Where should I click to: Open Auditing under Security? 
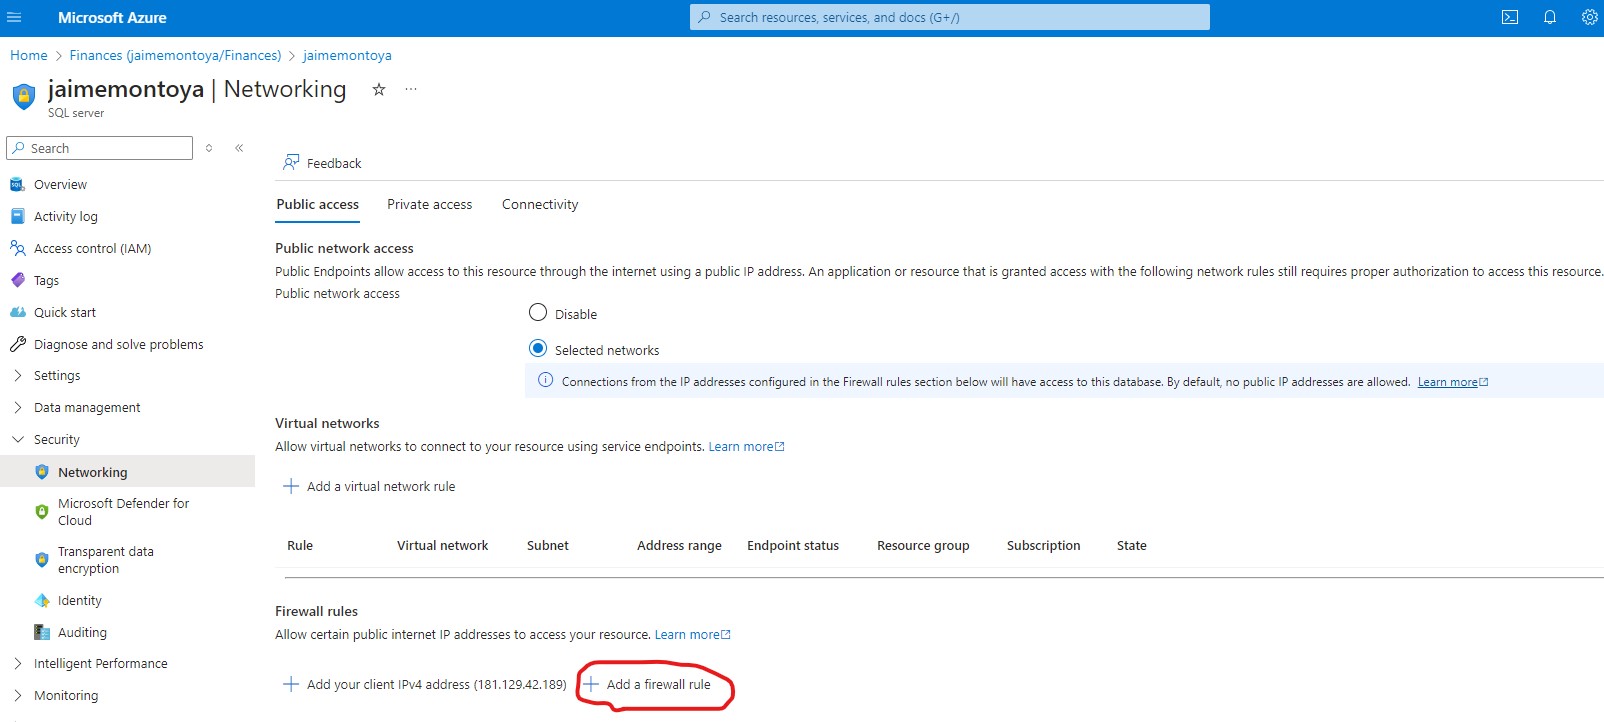click(x=82, y=632)
